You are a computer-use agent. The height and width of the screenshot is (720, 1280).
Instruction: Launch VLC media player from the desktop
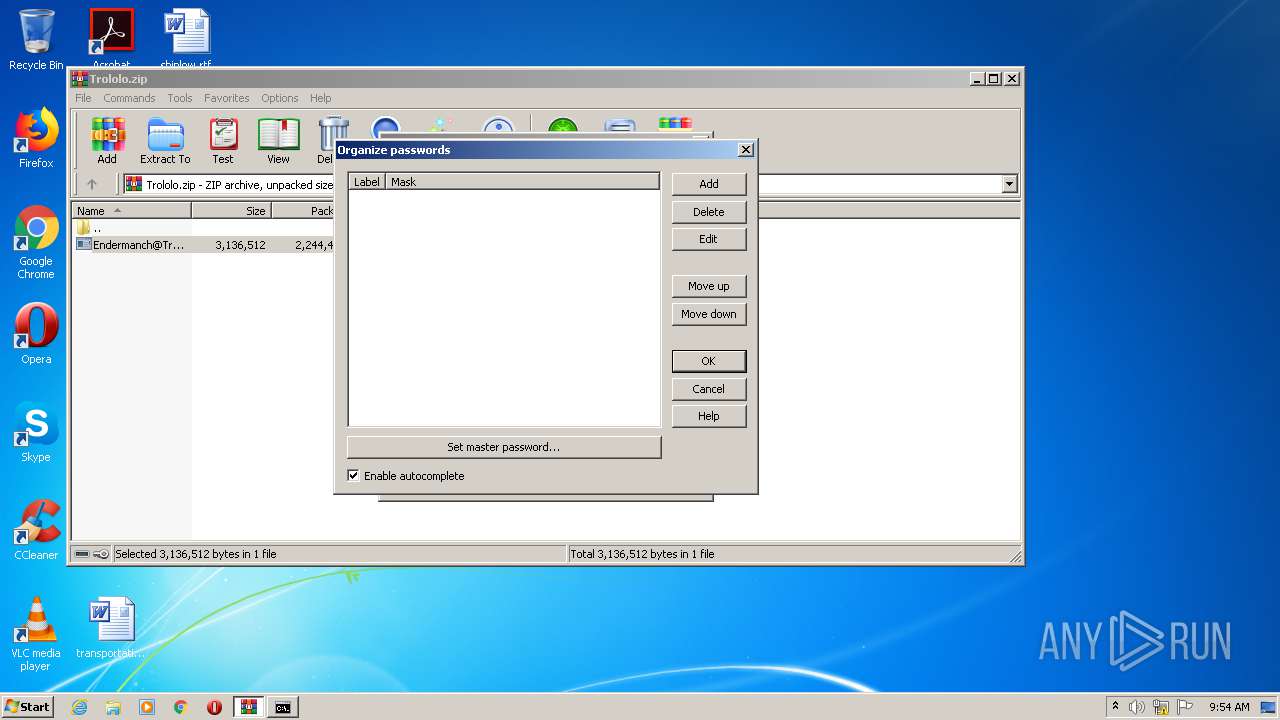36,634
